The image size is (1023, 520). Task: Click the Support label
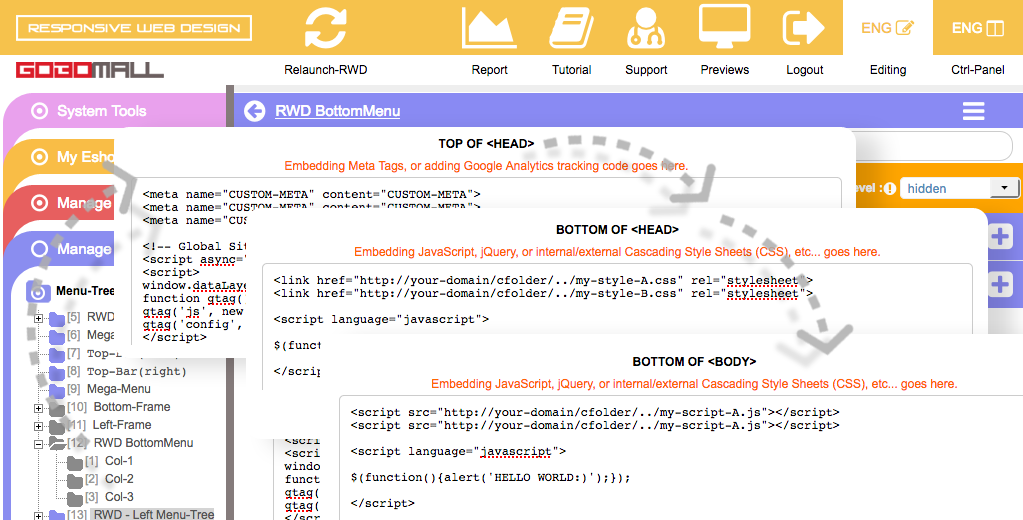(646, 70)
